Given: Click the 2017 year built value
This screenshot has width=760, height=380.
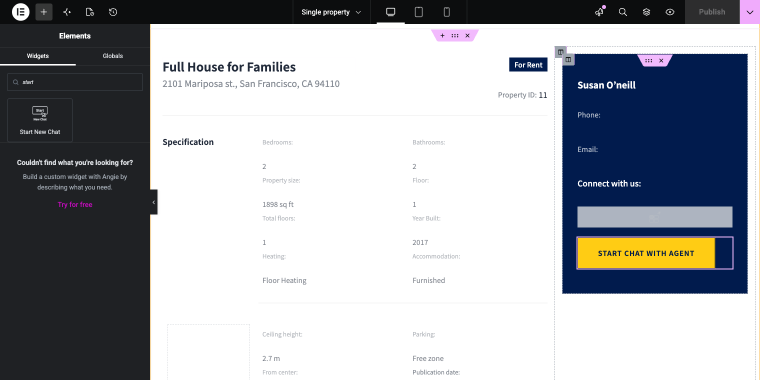Looking at the screenshot, I should [420, 242].
